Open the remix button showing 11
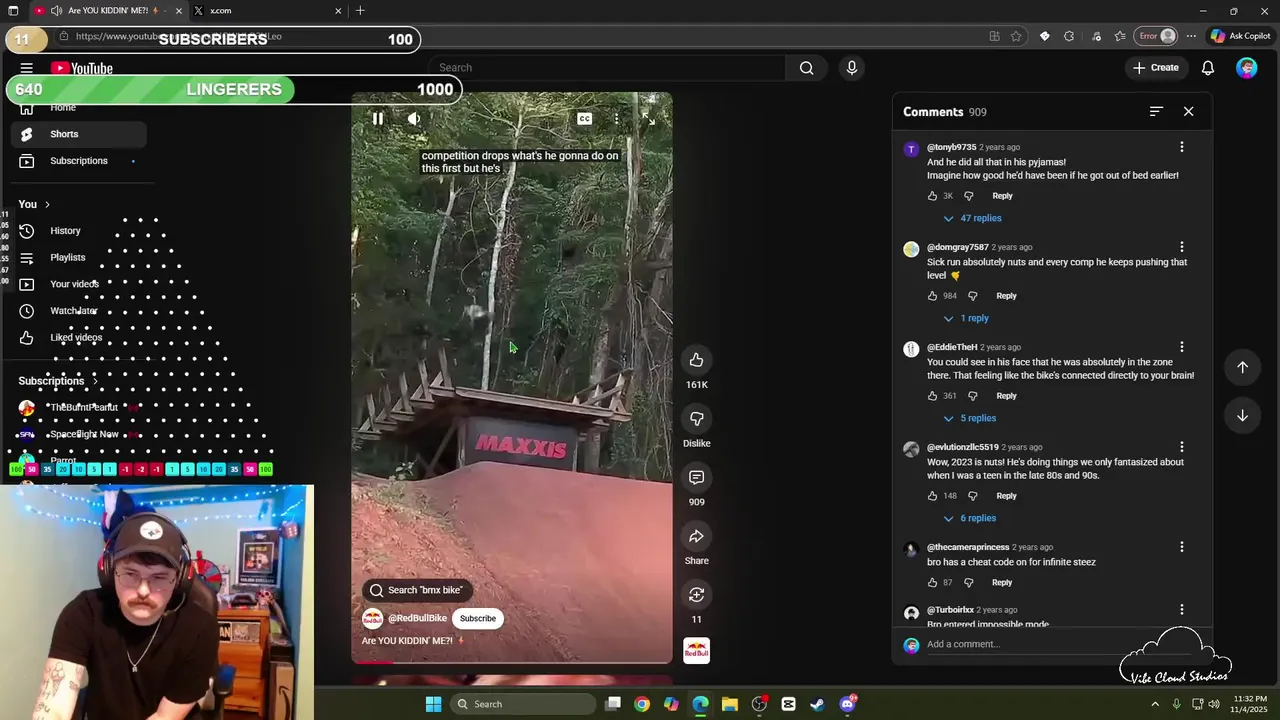The image size is (1280, 720). pyautogui.click(x=696, y=595)
